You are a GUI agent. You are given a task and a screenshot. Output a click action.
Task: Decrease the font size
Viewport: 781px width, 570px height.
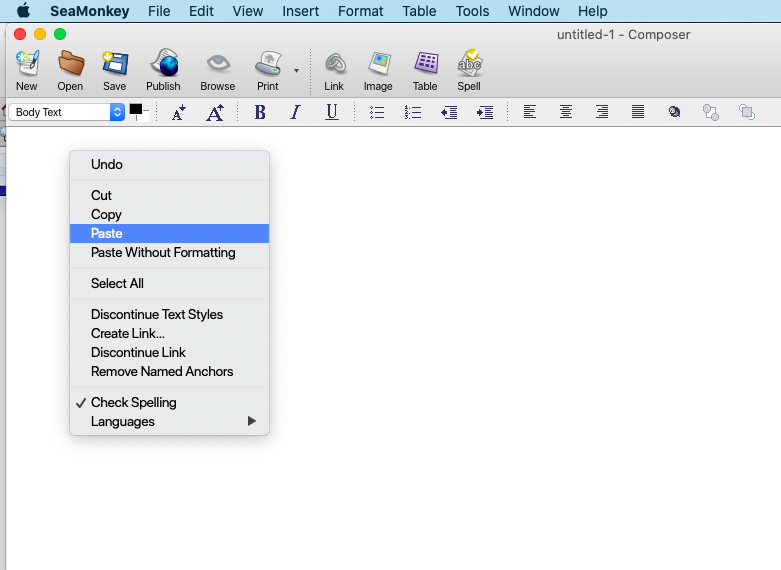179,112
